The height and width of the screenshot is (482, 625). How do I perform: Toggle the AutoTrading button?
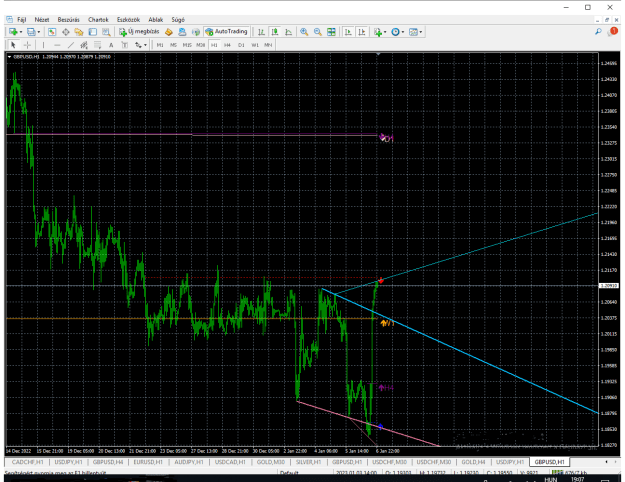click(226, 32)
